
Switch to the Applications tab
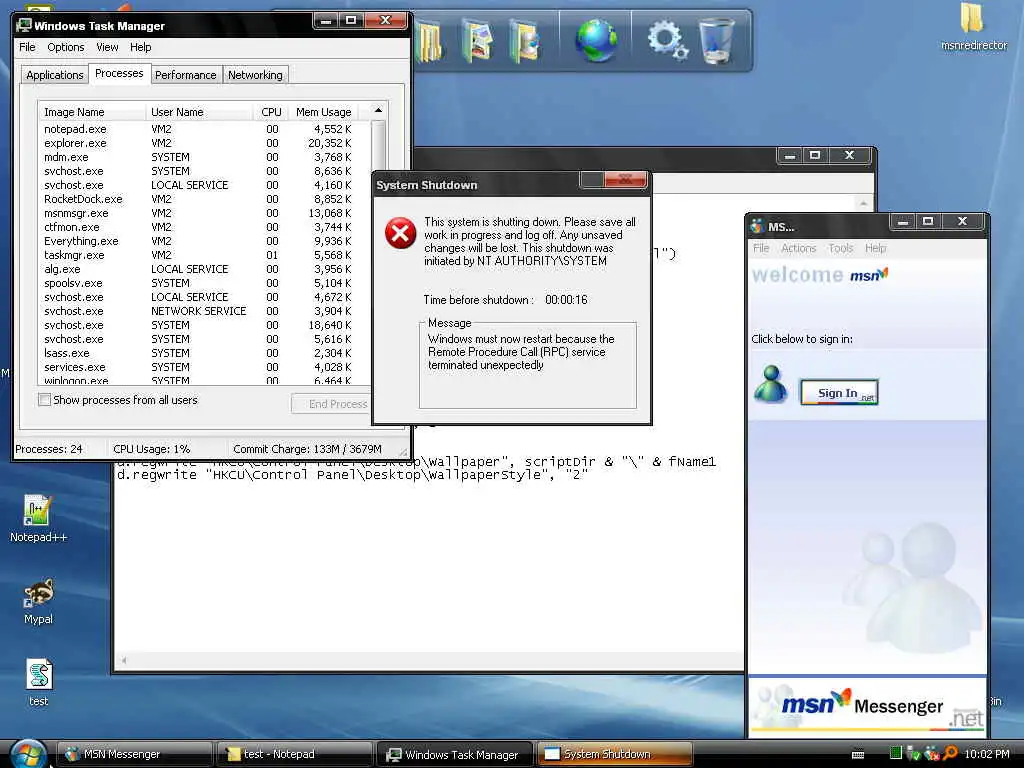click(55, 75)
